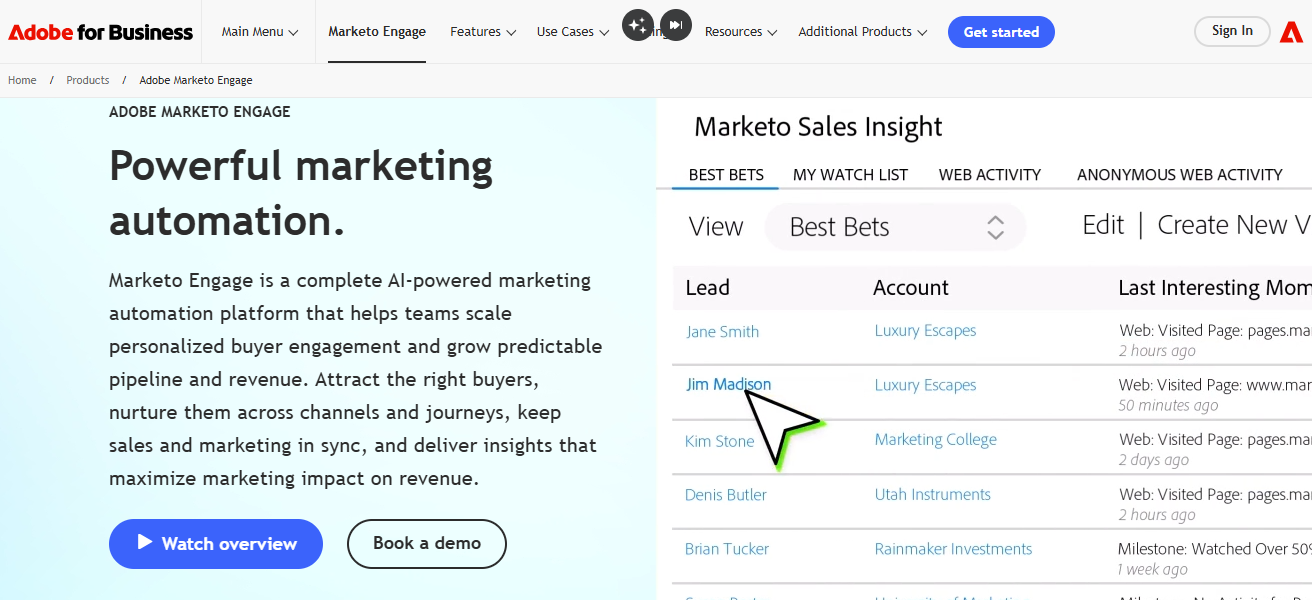Click the Home breadcrumb link
1312x600 pixels.
tap(21, 80)
